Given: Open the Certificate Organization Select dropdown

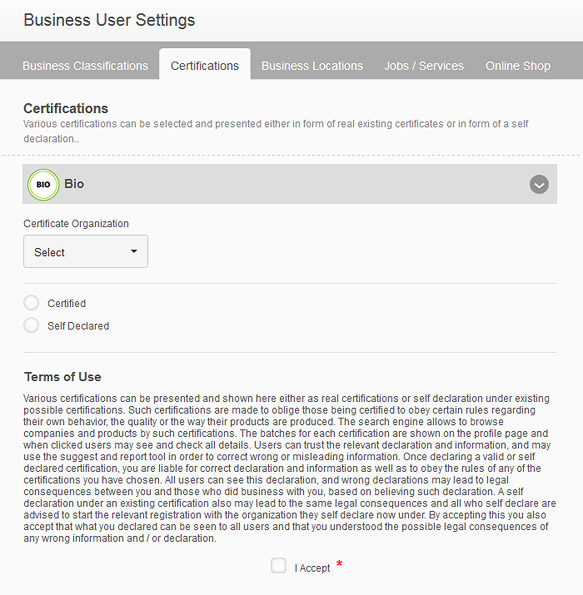Looking at the screenshot, I should click(x=85, y=251).
